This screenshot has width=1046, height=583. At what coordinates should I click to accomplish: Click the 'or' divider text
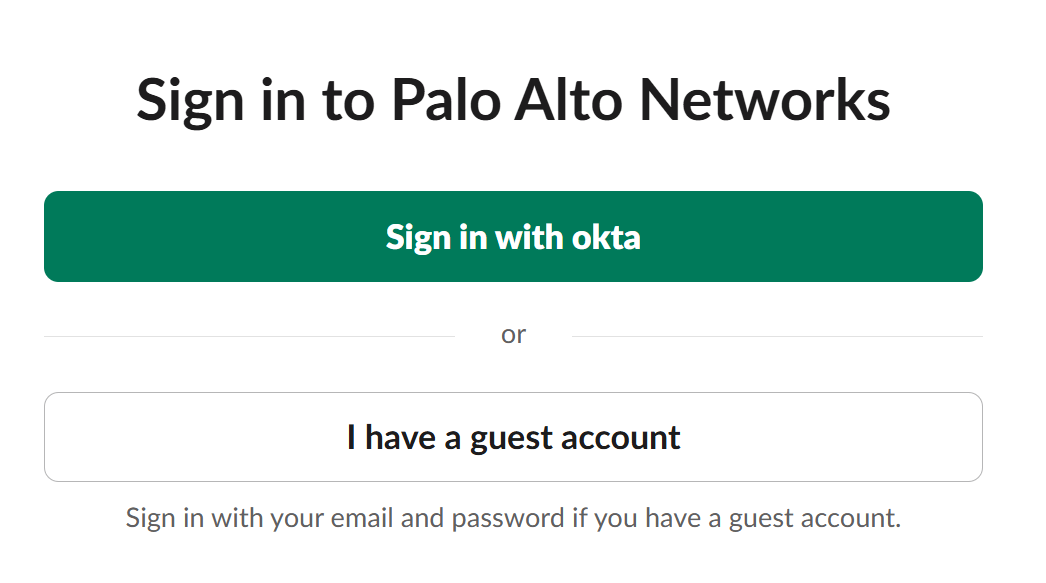pos(514,334)
